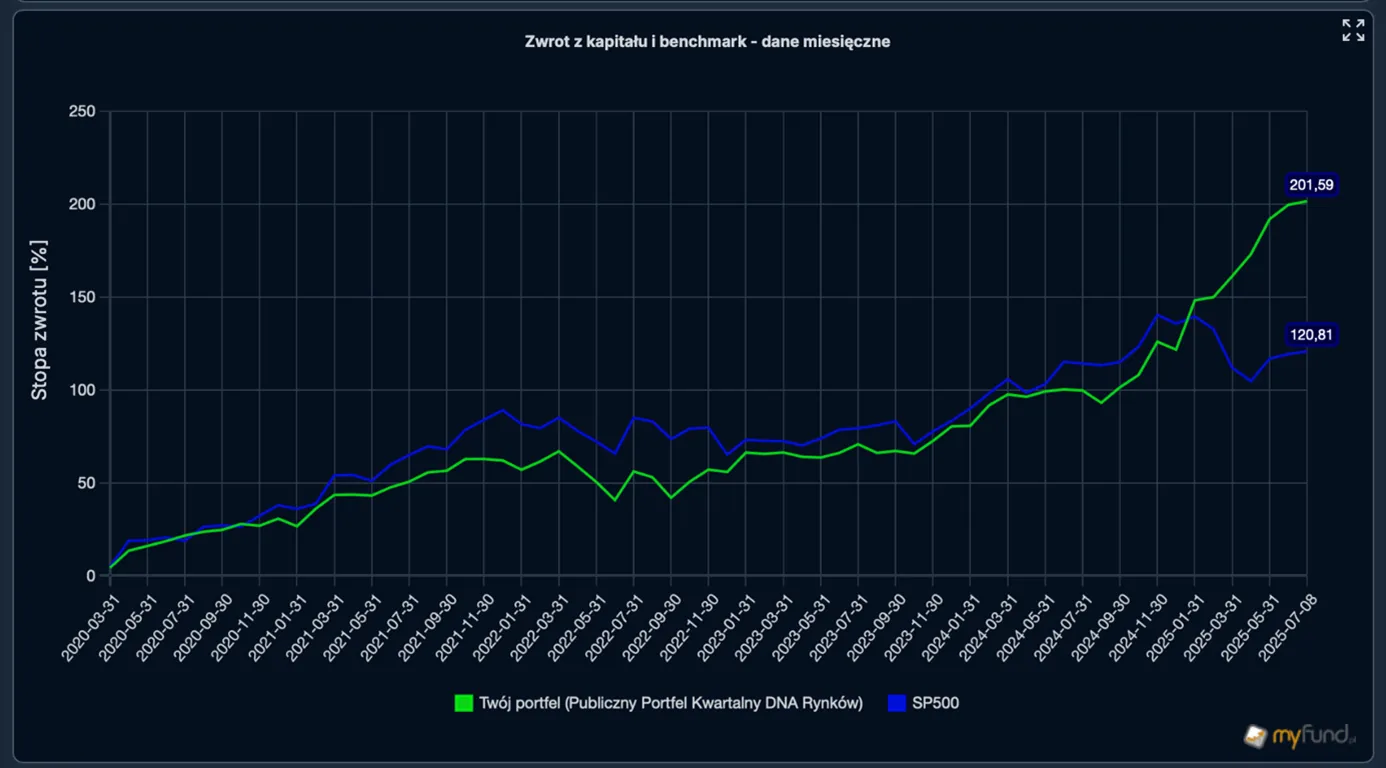The image size is (1386, 768).
Task: Click the blue SP500 legend color box
Action: tap(897, 703)
